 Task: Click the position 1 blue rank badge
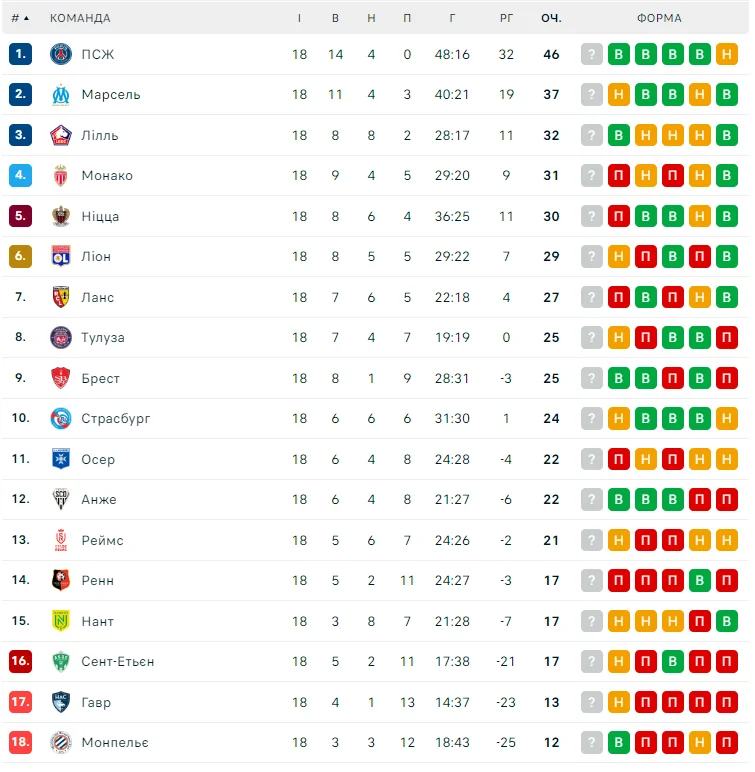coord(21,54)
